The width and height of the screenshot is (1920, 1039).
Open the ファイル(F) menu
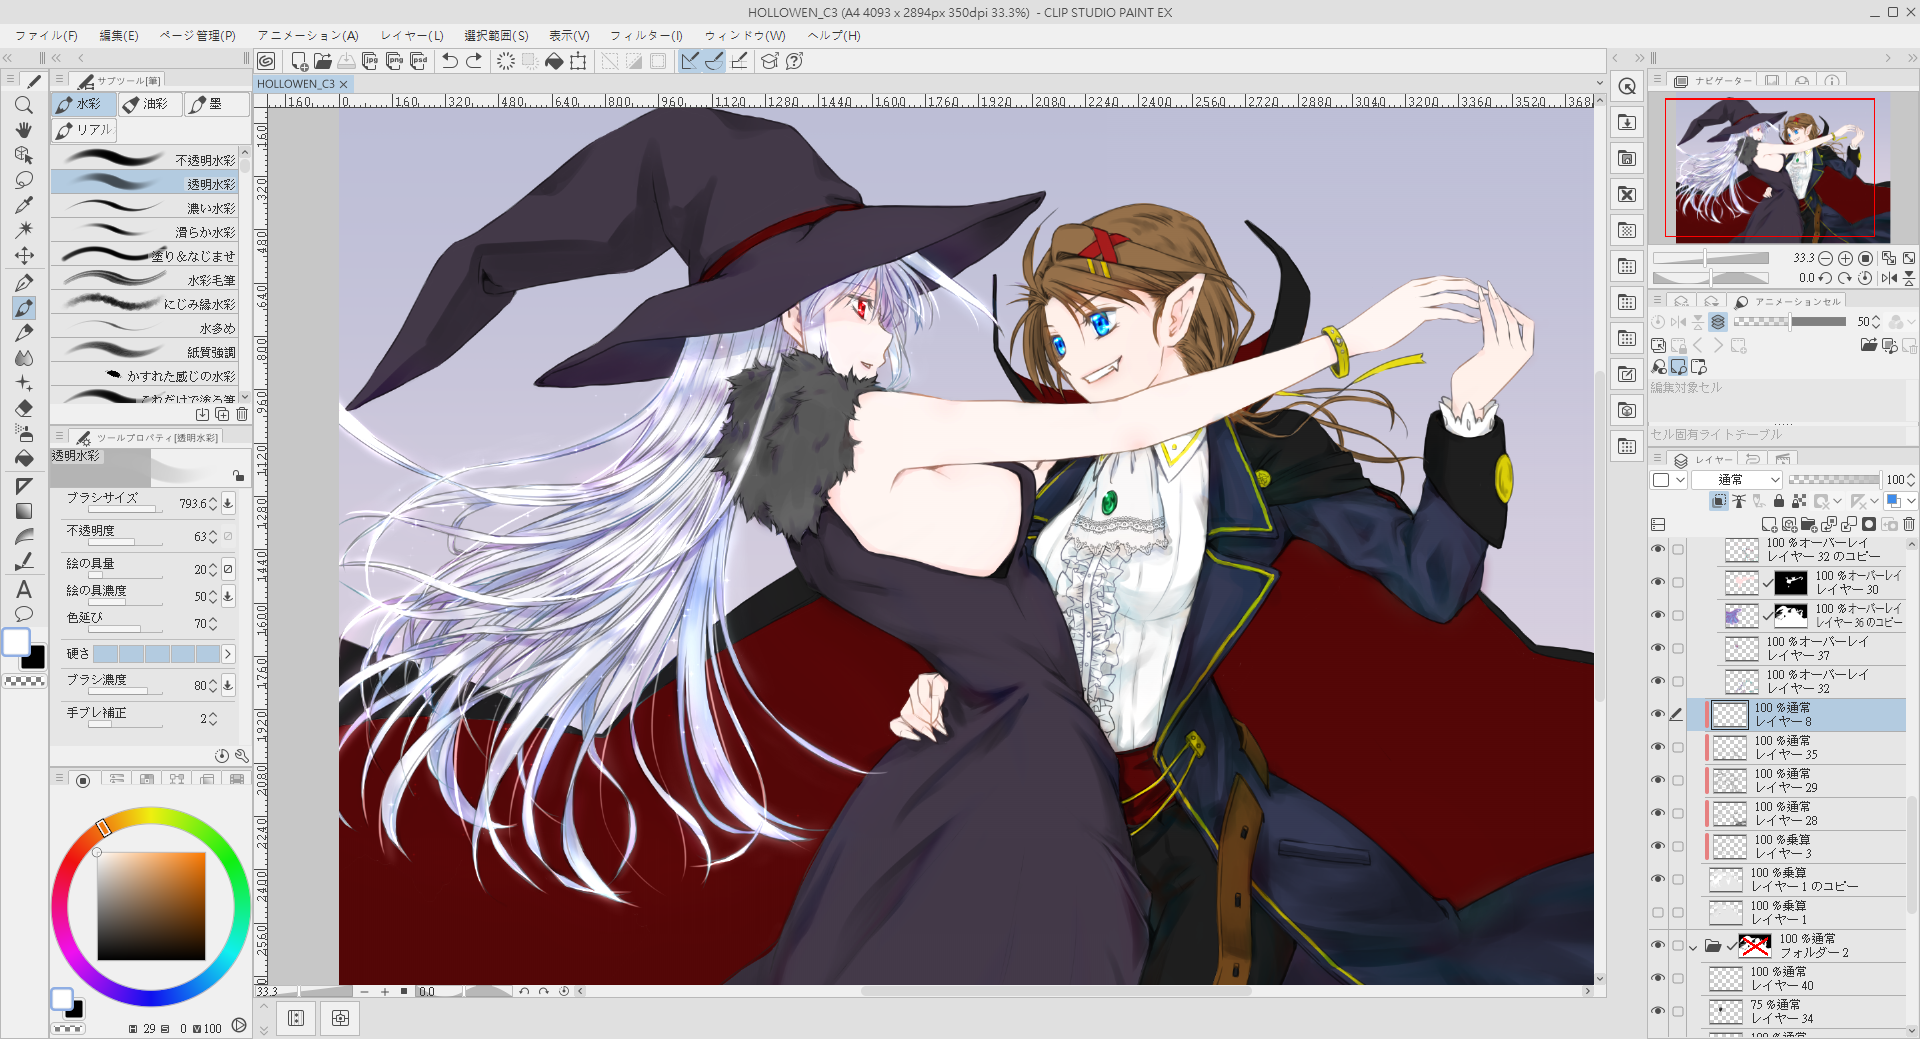pyautogui.click(x=46, y=35)
